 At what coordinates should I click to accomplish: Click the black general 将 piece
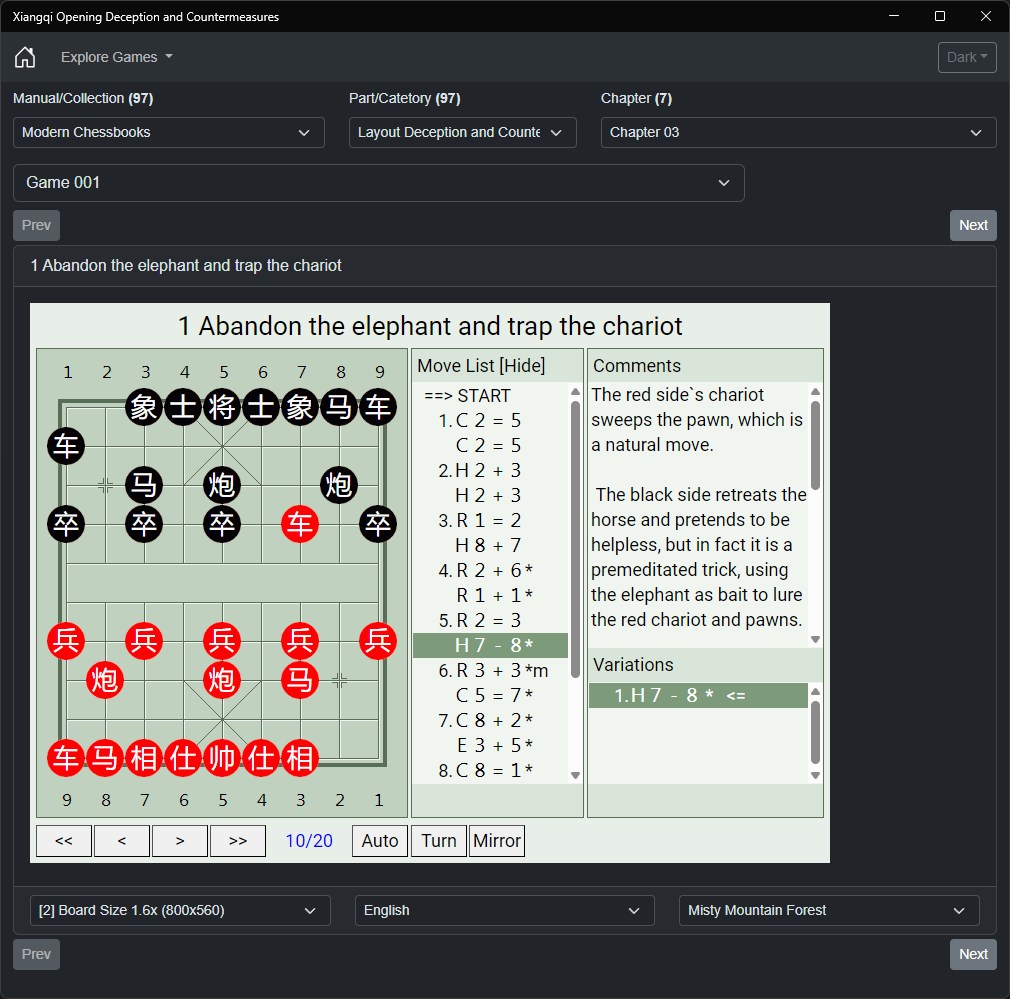[222, 407]
